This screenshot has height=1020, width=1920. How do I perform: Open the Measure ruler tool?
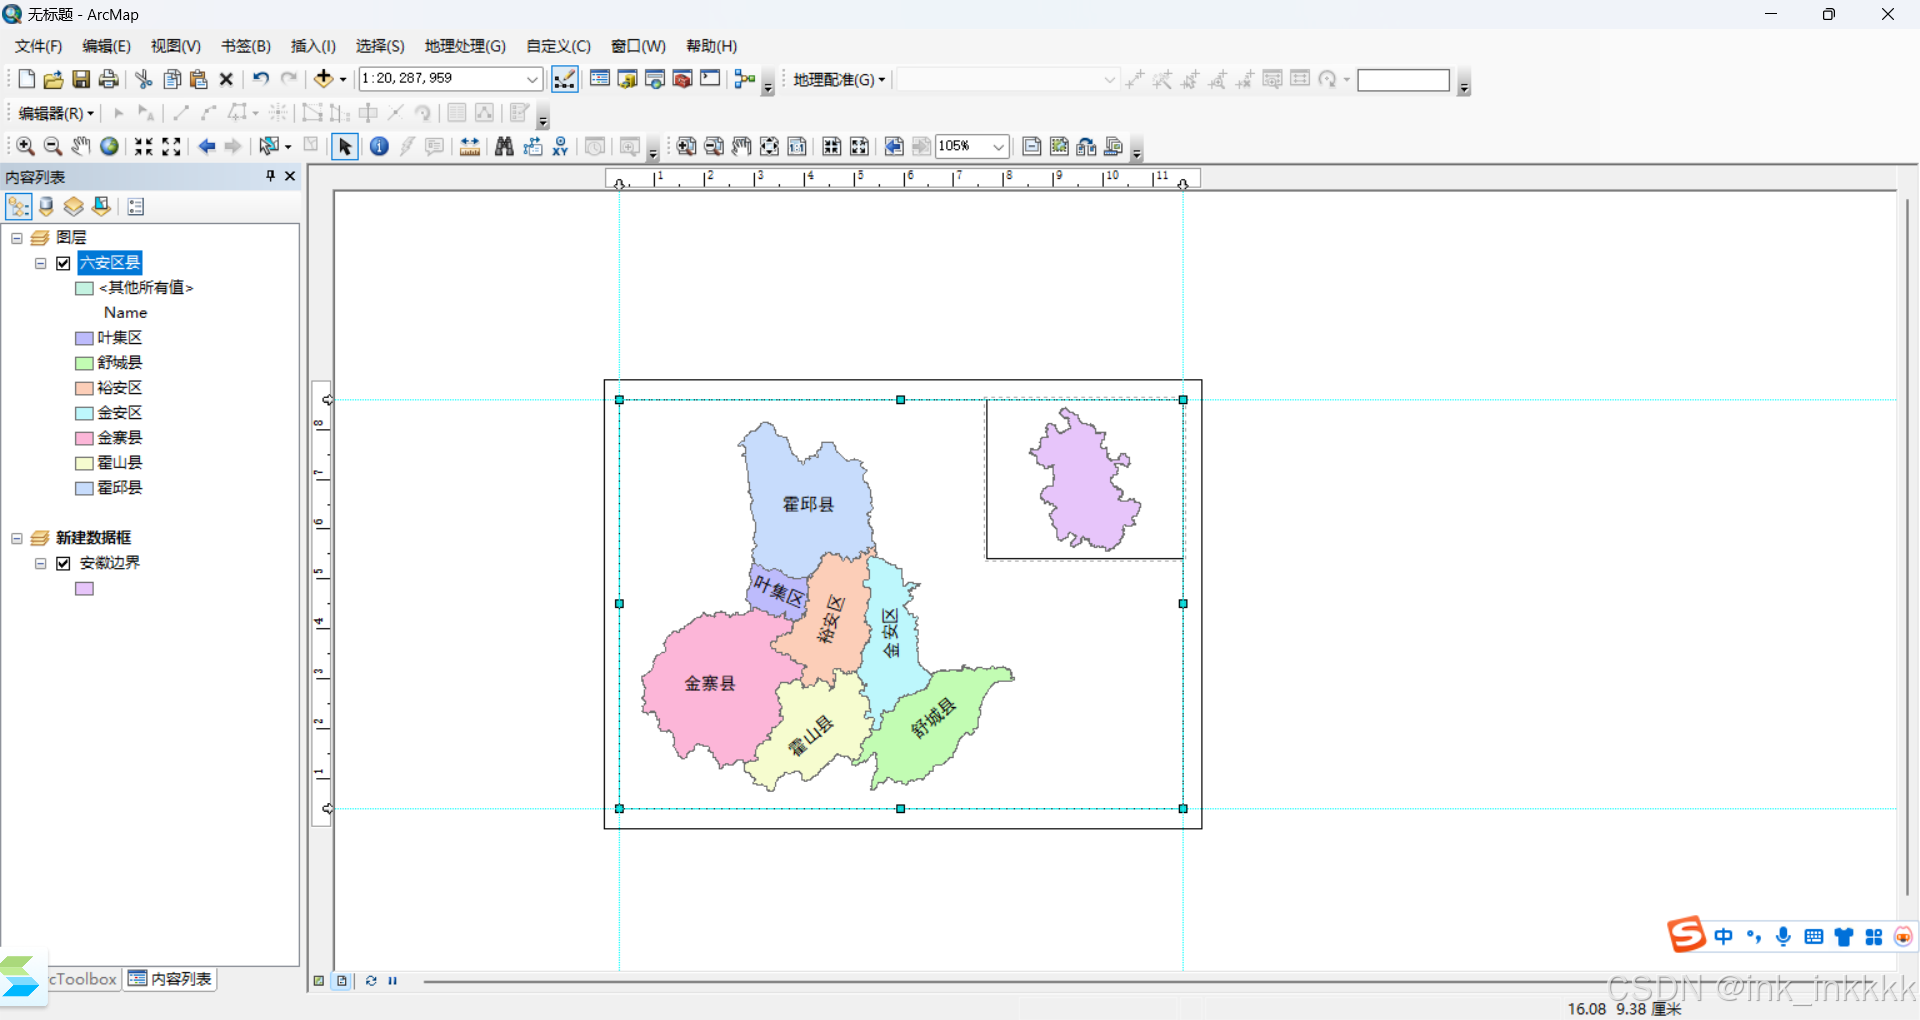click(x=470, y=147)
